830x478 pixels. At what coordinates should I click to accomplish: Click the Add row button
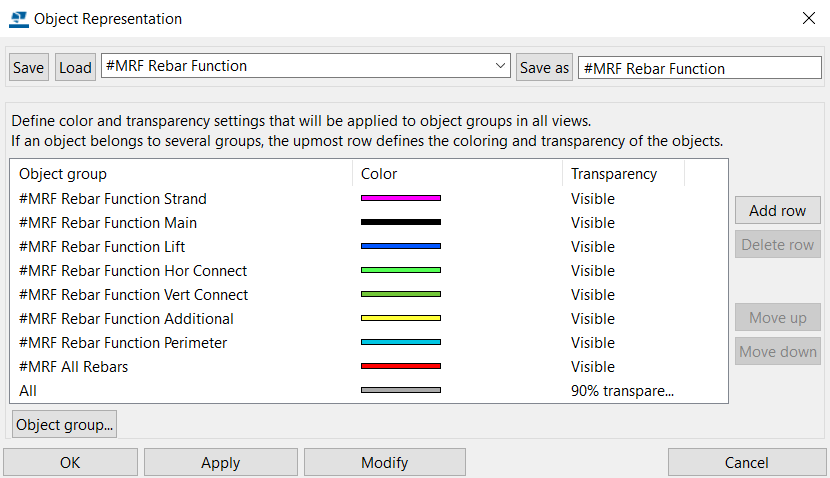pos(778,210)
